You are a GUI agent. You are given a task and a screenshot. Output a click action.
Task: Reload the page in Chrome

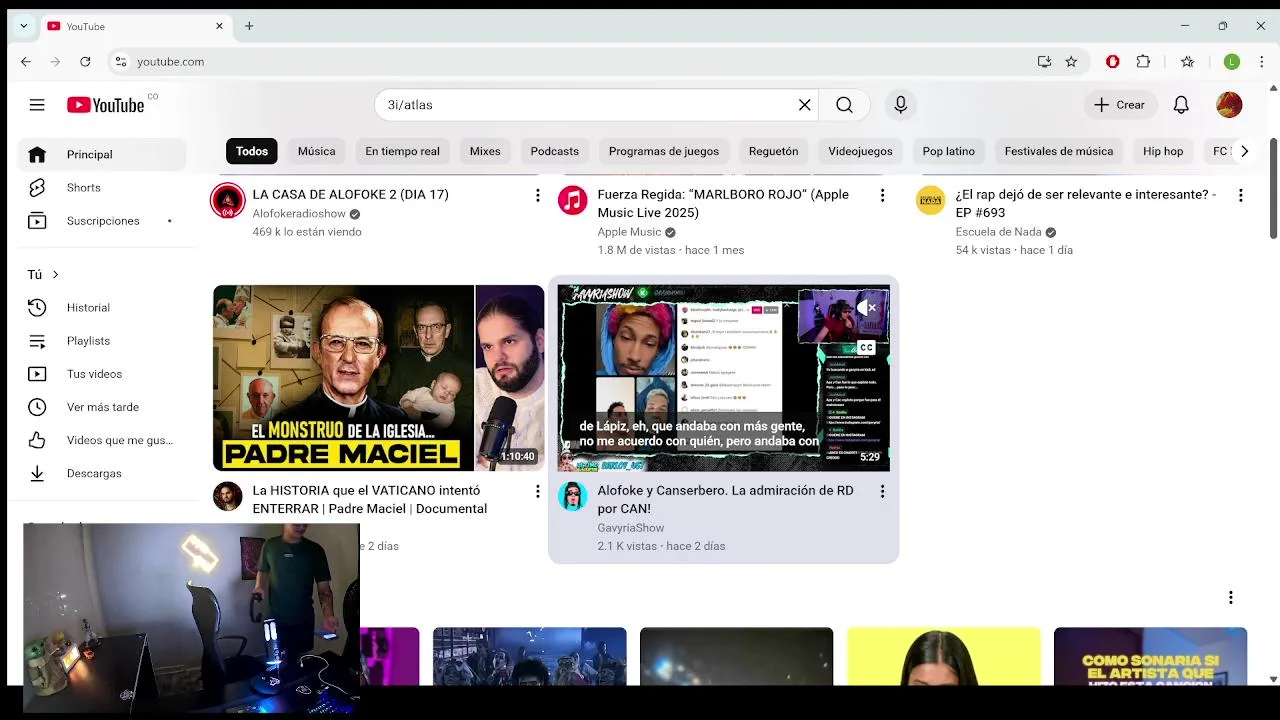[85, 62]
